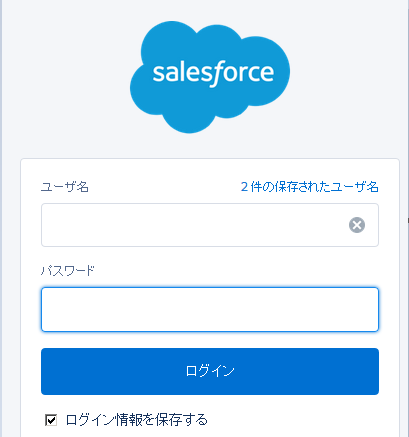Click the blue ログイン button
The height and width of the screenshot is (437, 409).
(x=210, y=371)
